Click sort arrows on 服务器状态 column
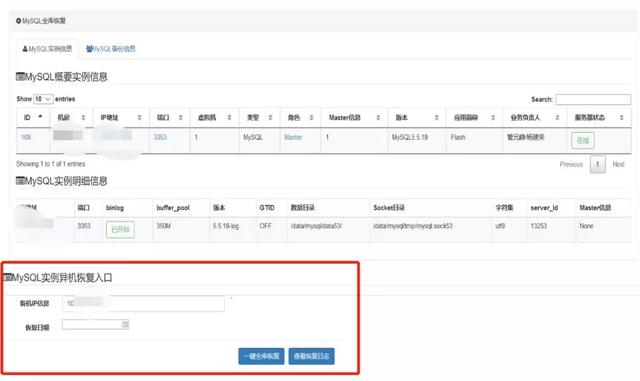The width and height of the screenshot is (640, 381). pyautogui.click(x=622, y=118)
